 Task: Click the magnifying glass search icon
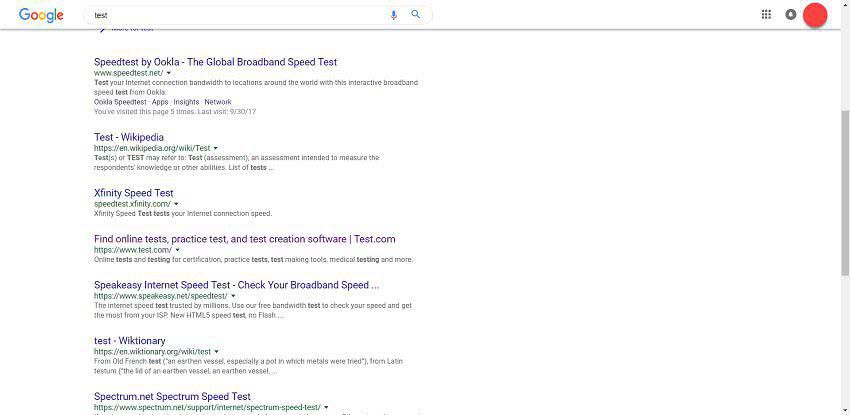[x=416, y=15]
